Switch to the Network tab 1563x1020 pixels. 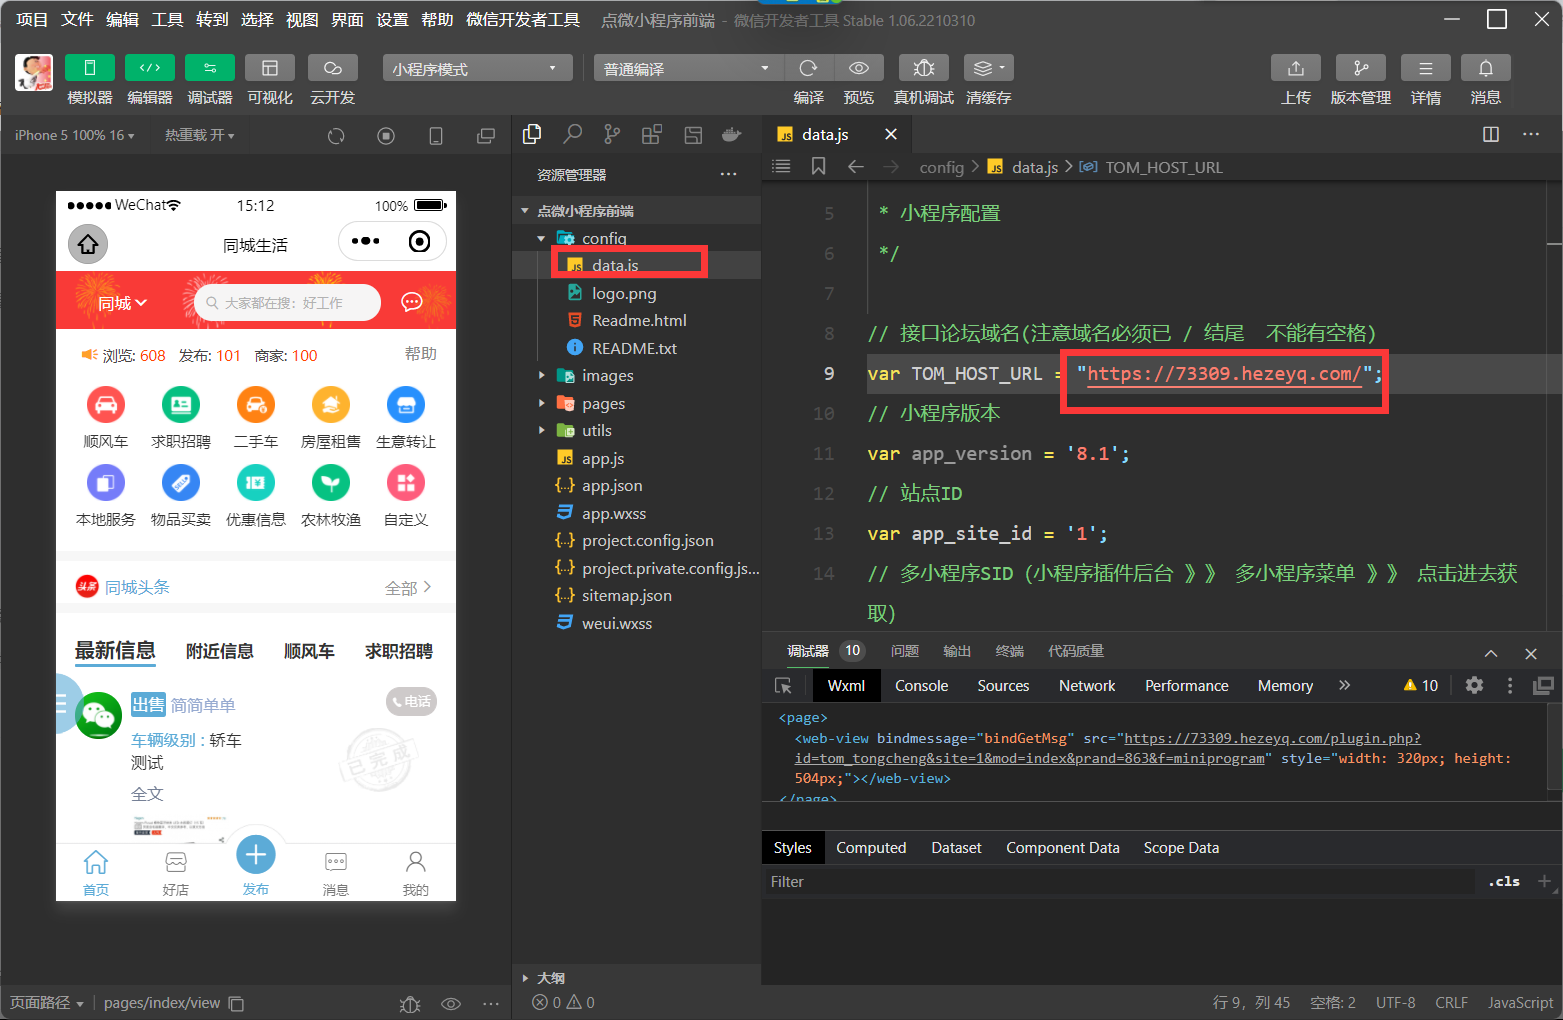[1087, 685]
